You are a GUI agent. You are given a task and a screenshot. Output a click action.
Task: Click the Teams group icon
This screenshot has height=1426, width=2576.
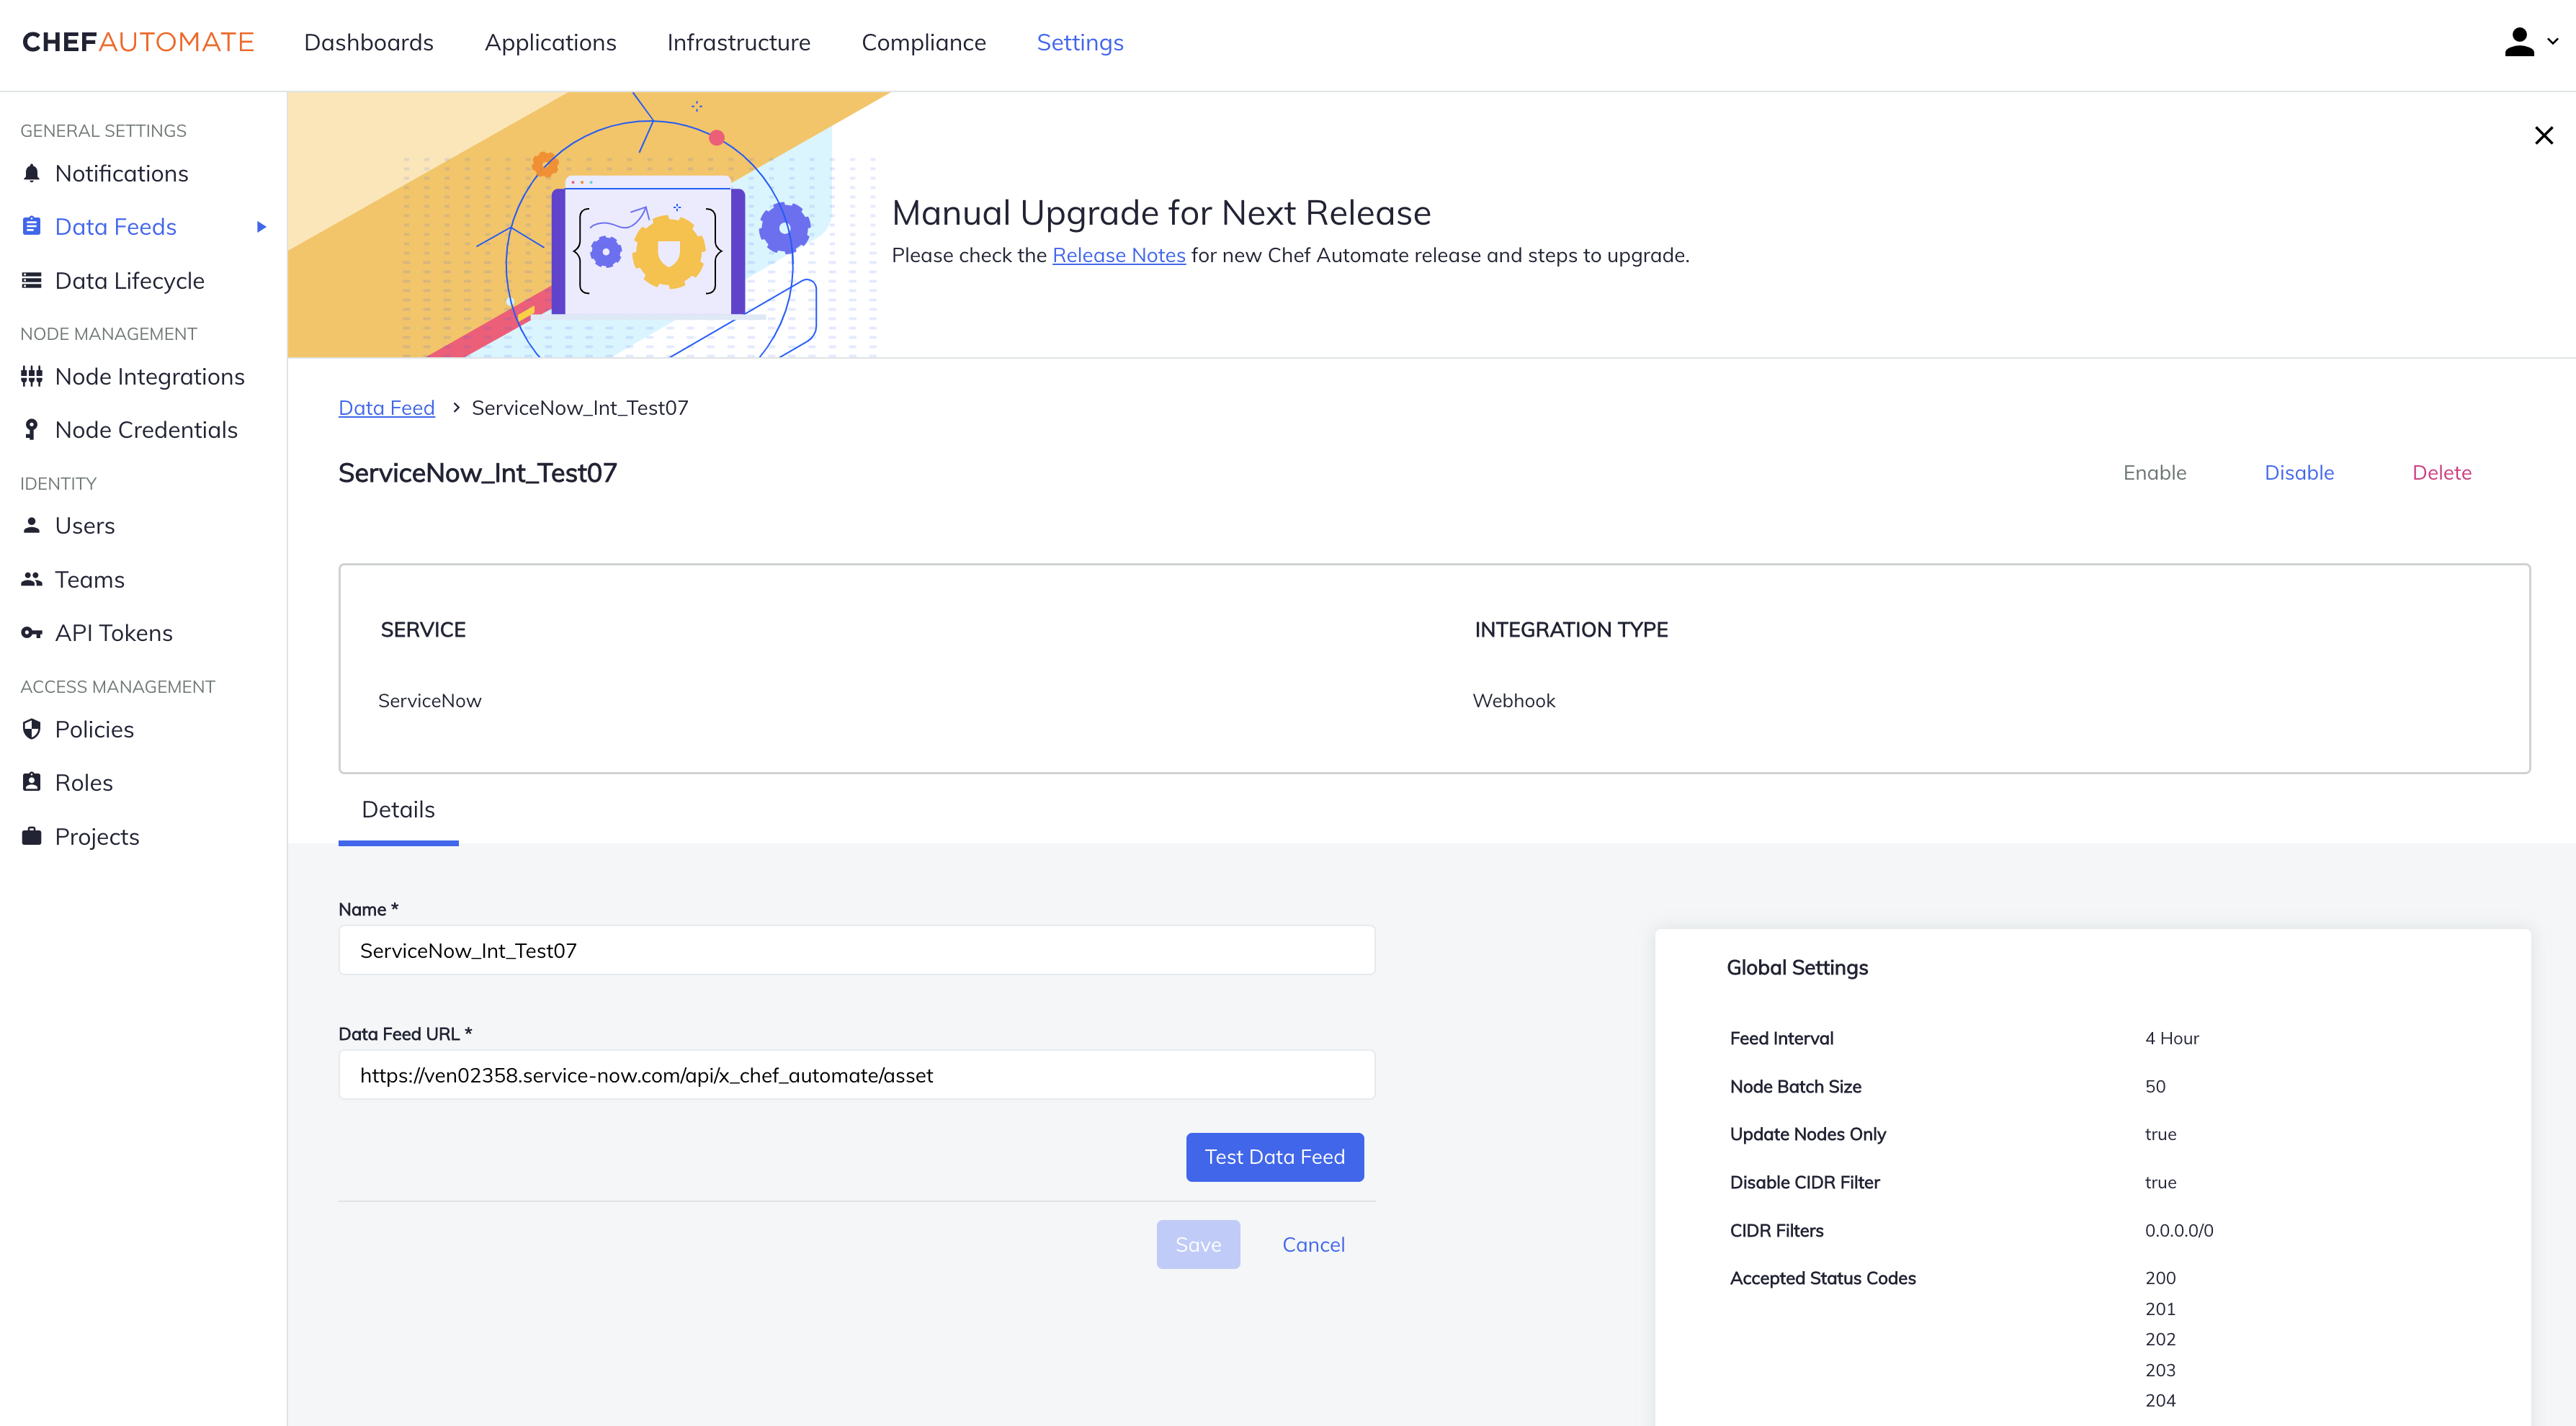tap(32, 580)
